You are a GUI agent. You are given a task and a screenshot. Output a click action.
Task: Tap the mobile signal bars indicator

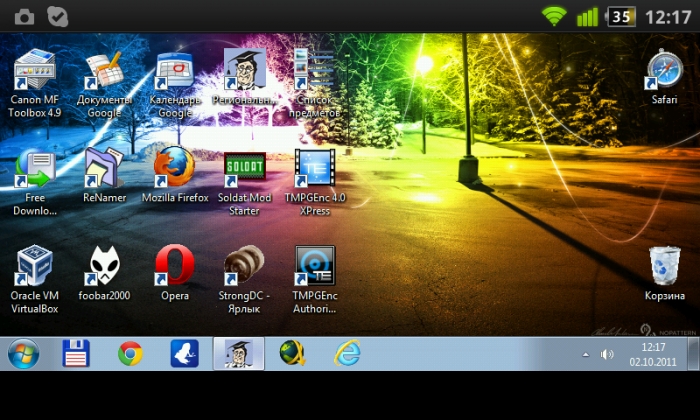pyautogui.click(x=587, y=17)
